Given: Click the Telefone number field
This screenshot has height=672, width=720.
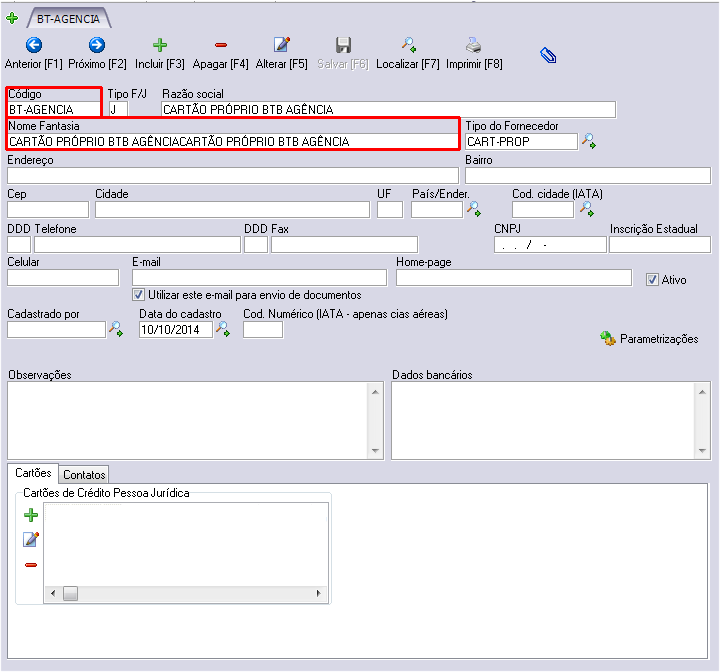Looking at the screenshot, I should click(x=137, y=244).
